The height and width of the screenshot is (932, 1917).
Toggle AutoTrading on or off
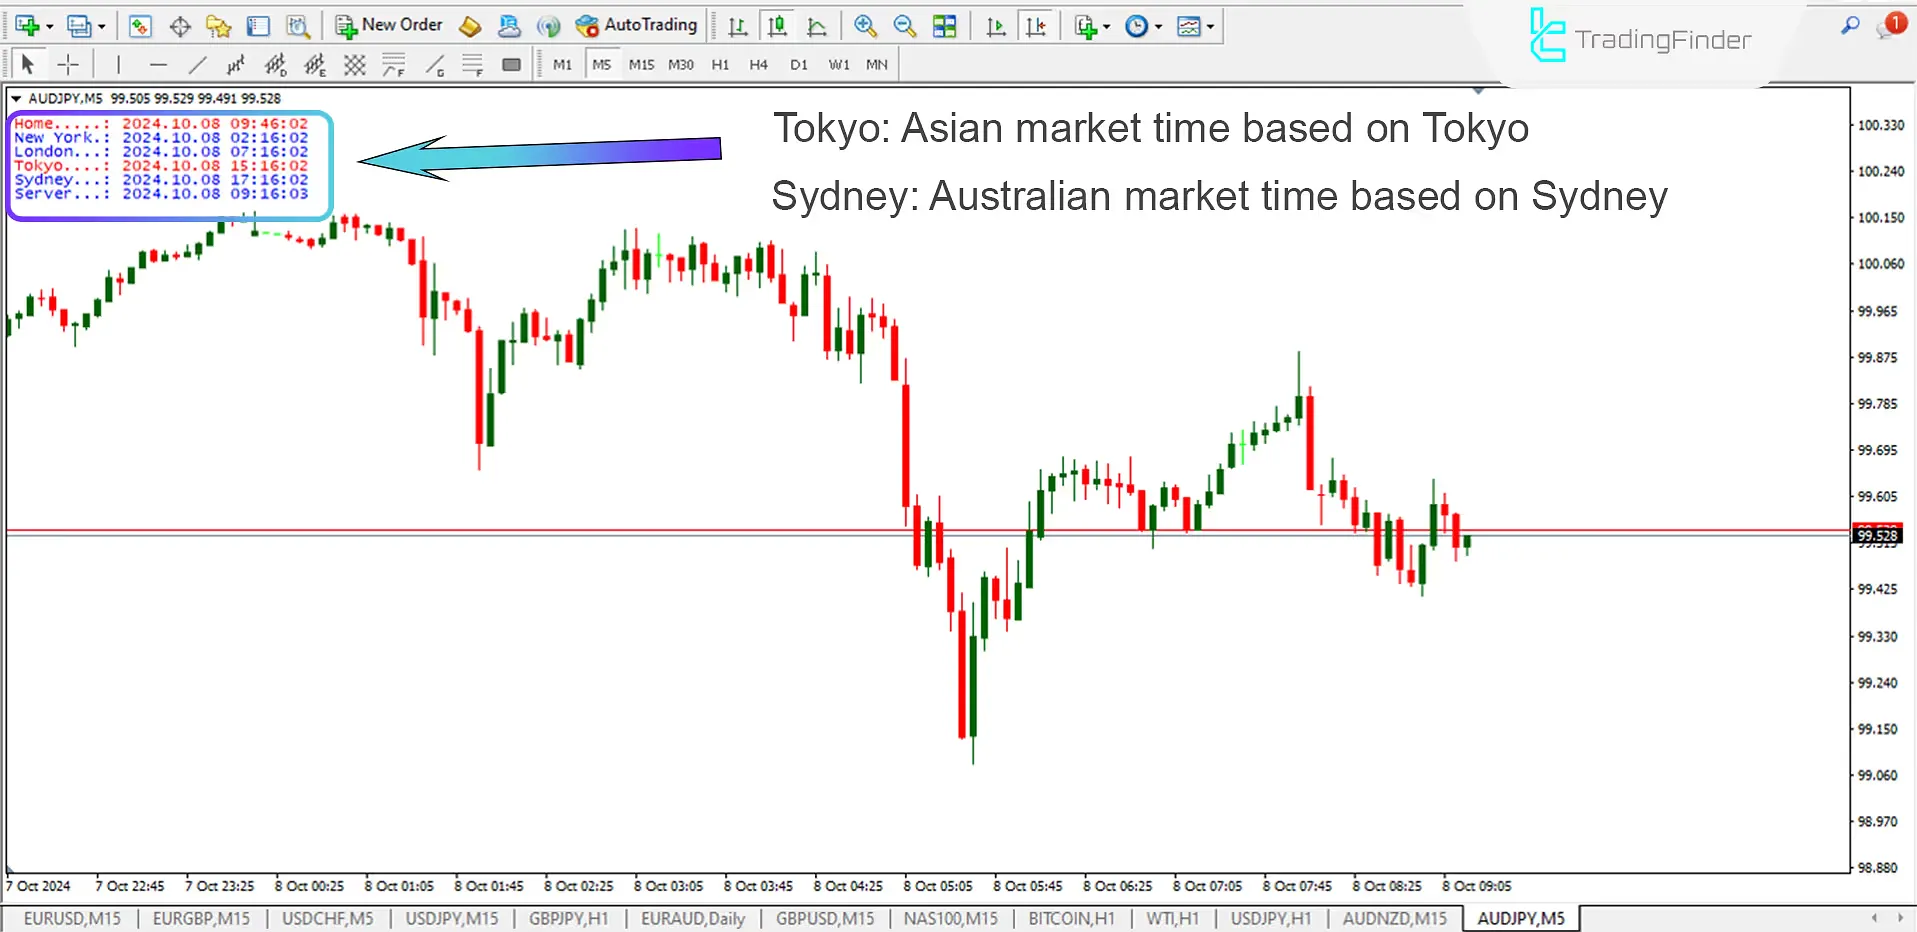(x=637, y=25)
